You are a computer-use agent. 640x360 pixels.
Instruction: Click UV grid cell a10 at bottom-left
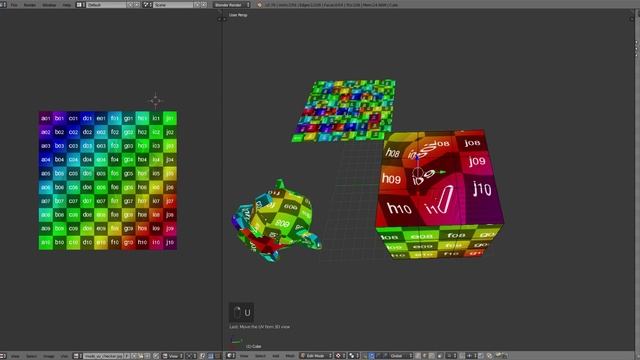pyautogui.click(x=46, y=242)
